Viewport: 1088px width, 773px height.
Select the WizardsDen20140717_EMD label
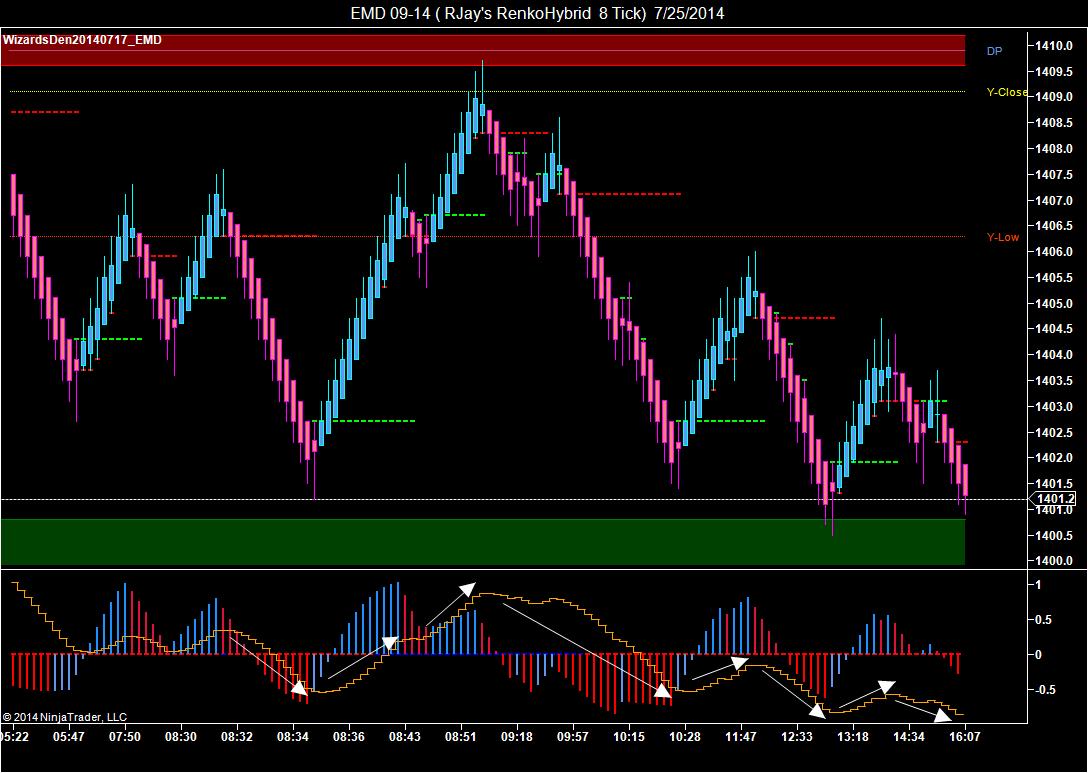(83, 40)
